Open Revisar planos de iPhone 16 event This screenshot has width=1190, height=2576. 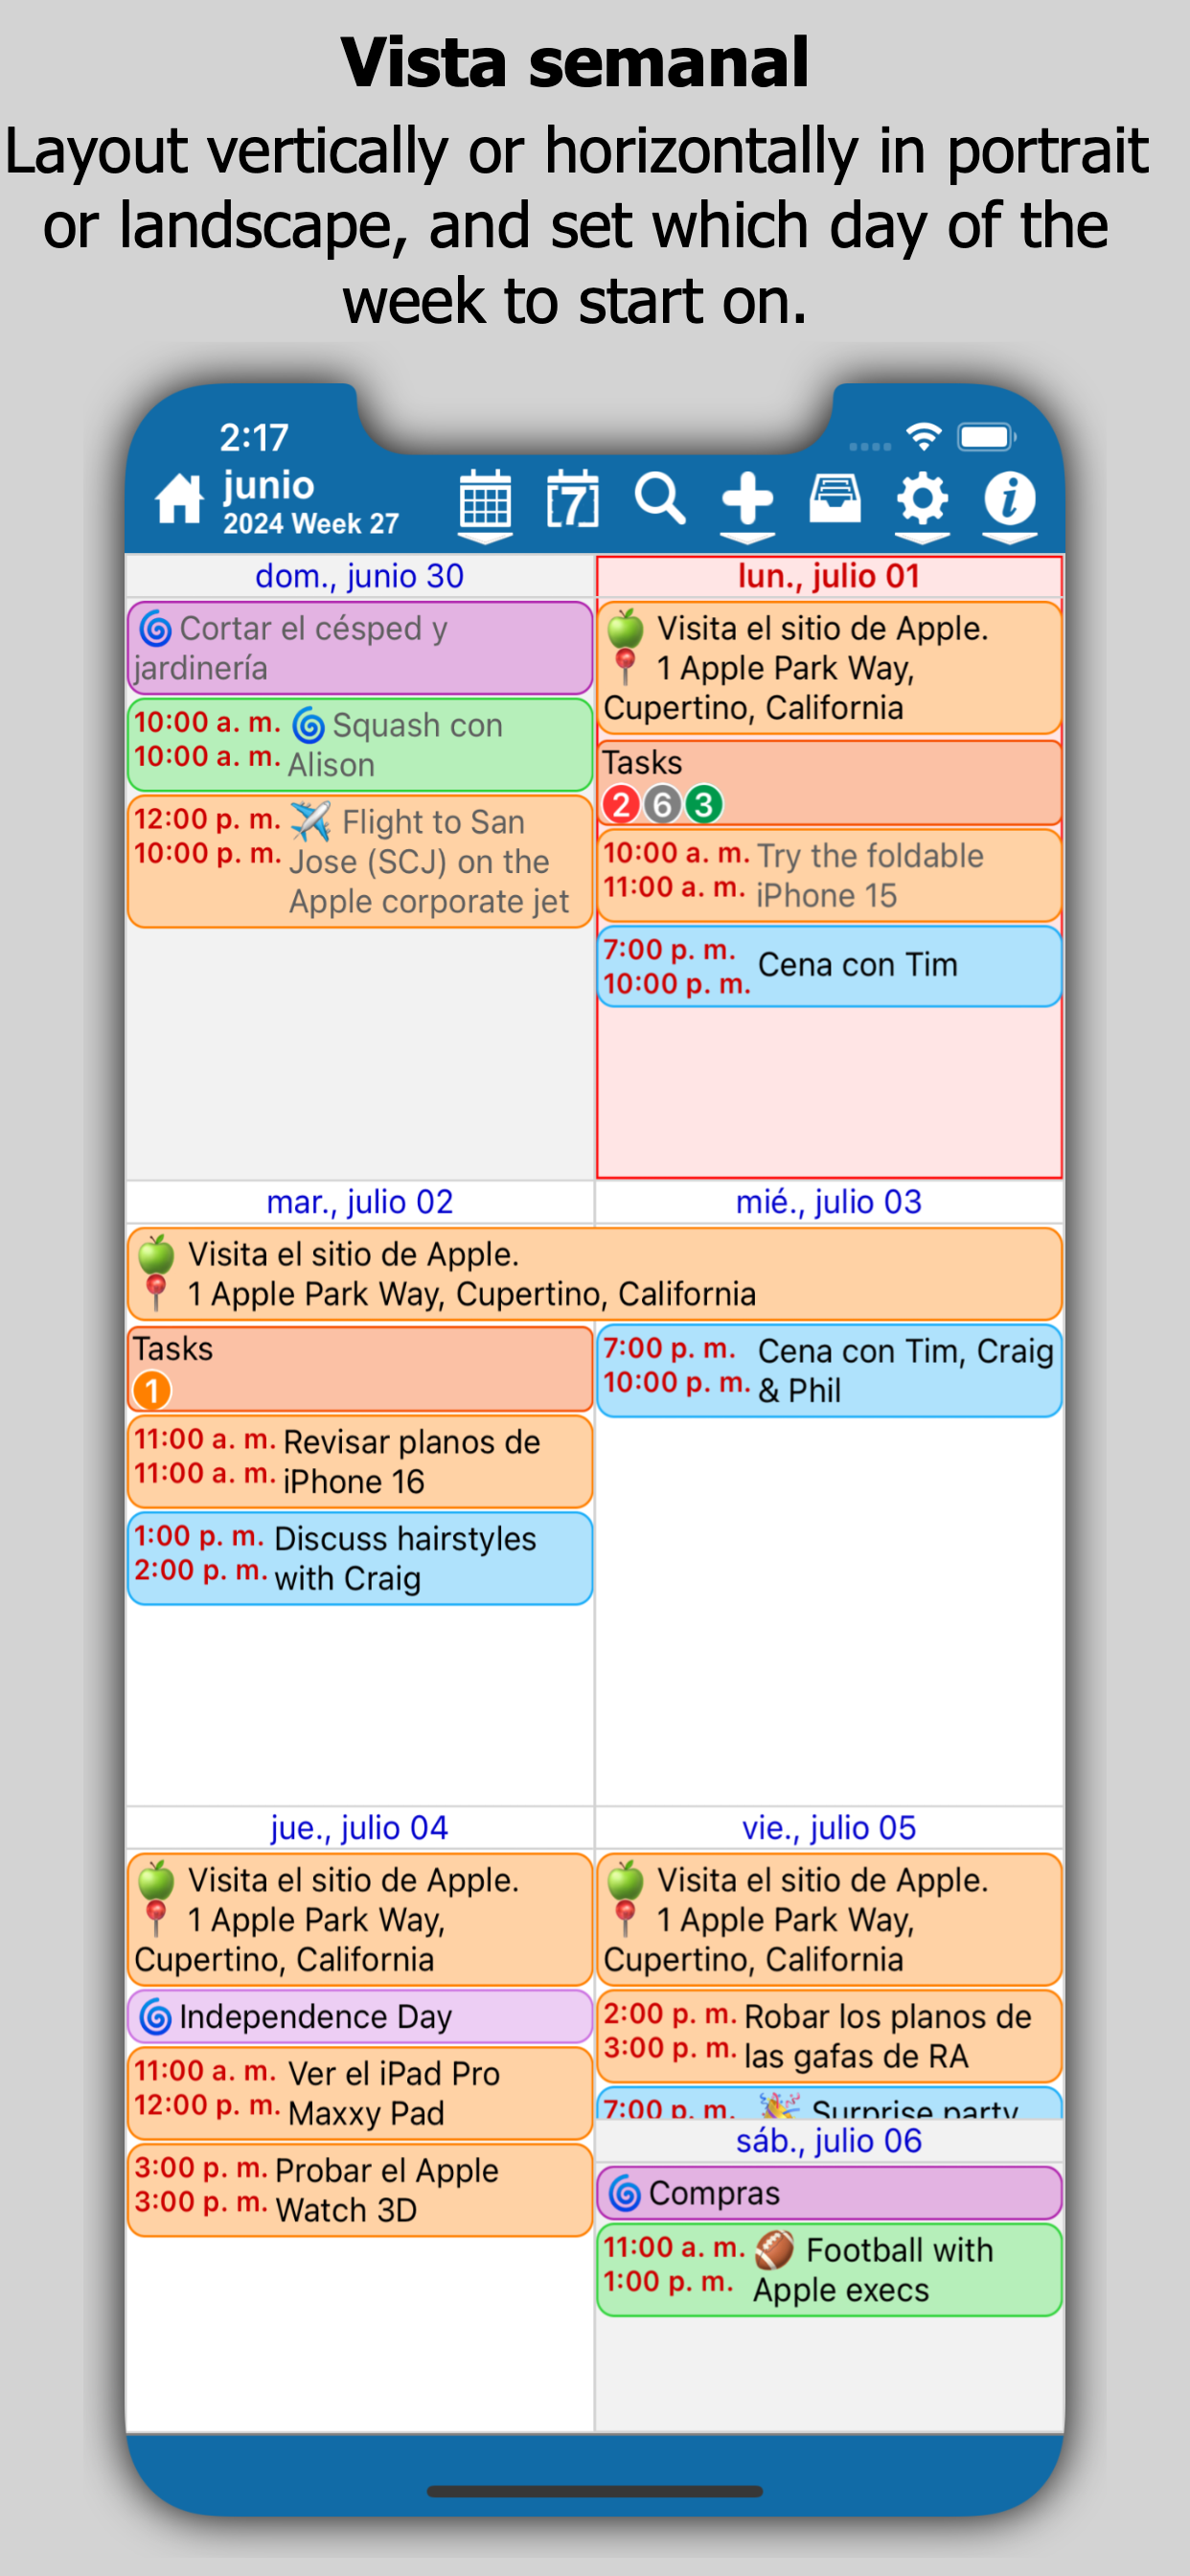(x=360, y=1461)
